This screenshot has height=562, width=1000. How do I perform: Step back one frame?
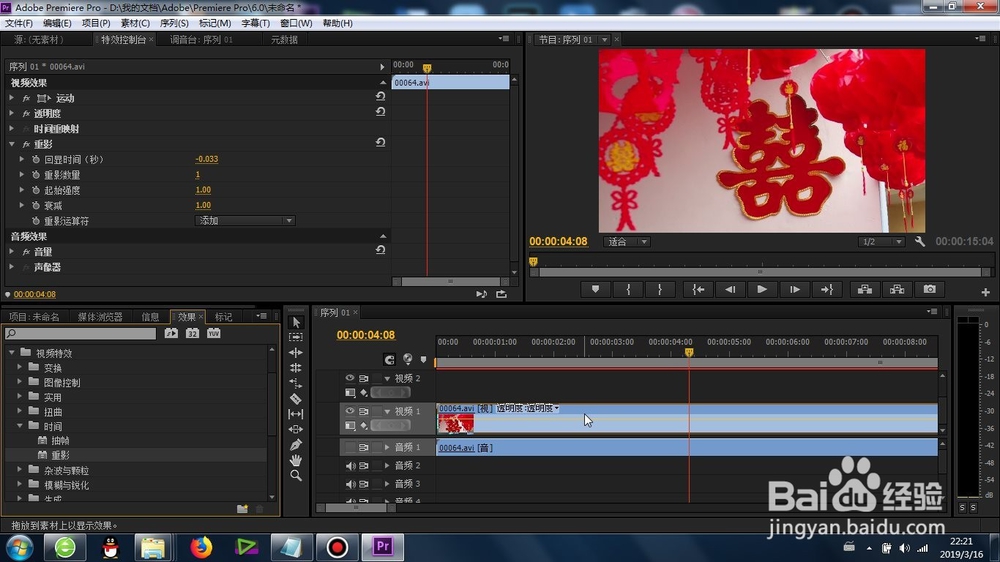(x=730, y=290)
